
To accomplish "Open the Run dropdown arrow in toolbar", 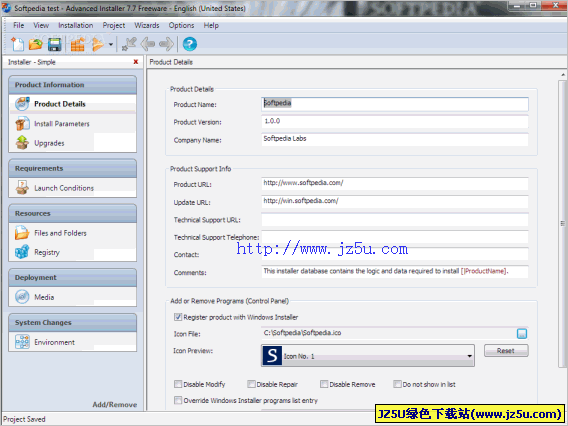I will coord(110,45).
